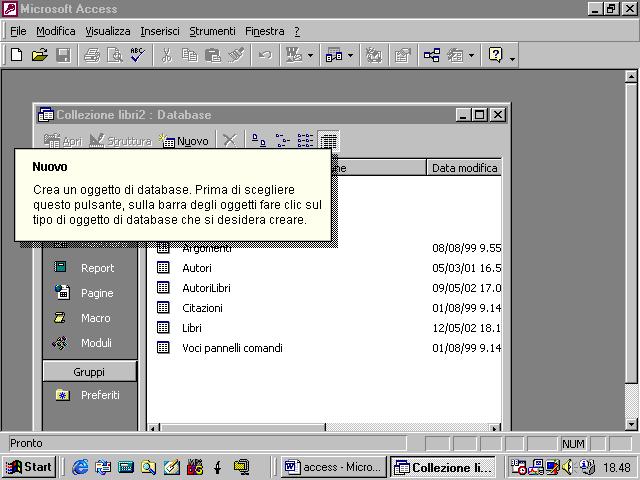
Task: Select the Autori table
Action: pos(184,268)
